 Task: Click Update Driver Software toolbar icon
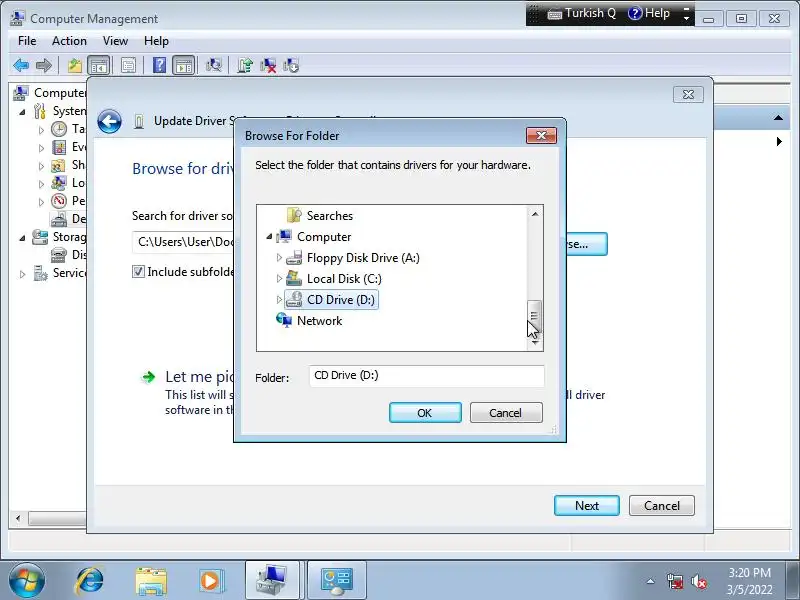click(x=245, y=65)
